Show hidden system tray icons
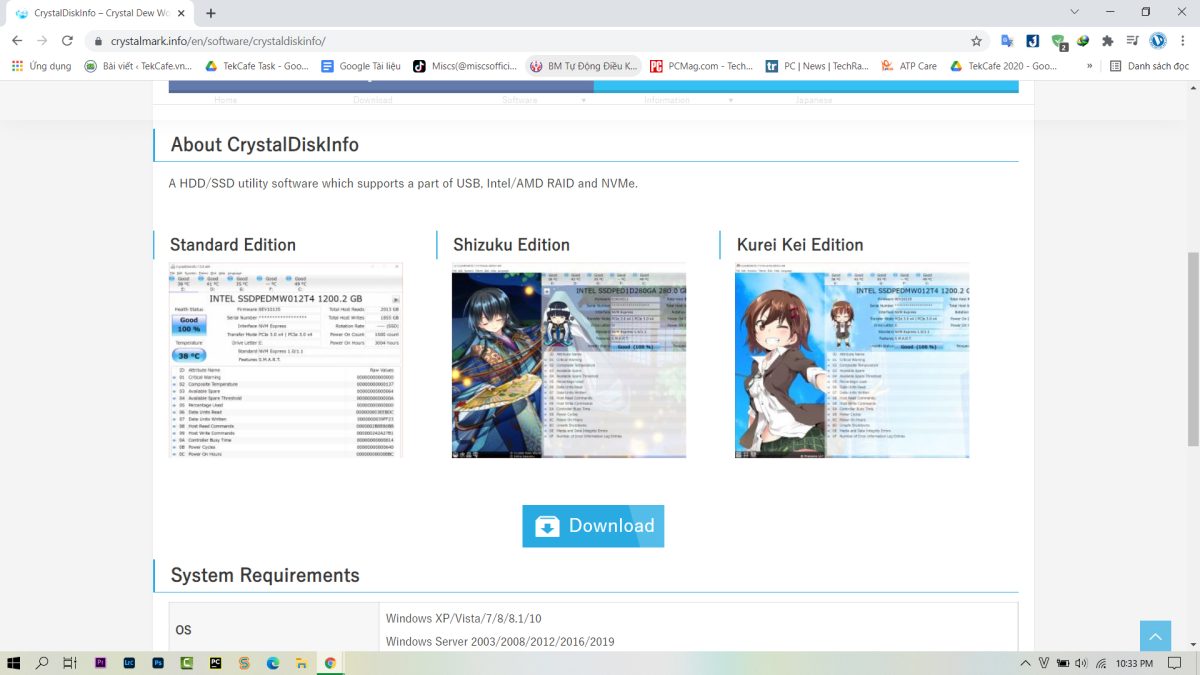 pos(1026,663)
